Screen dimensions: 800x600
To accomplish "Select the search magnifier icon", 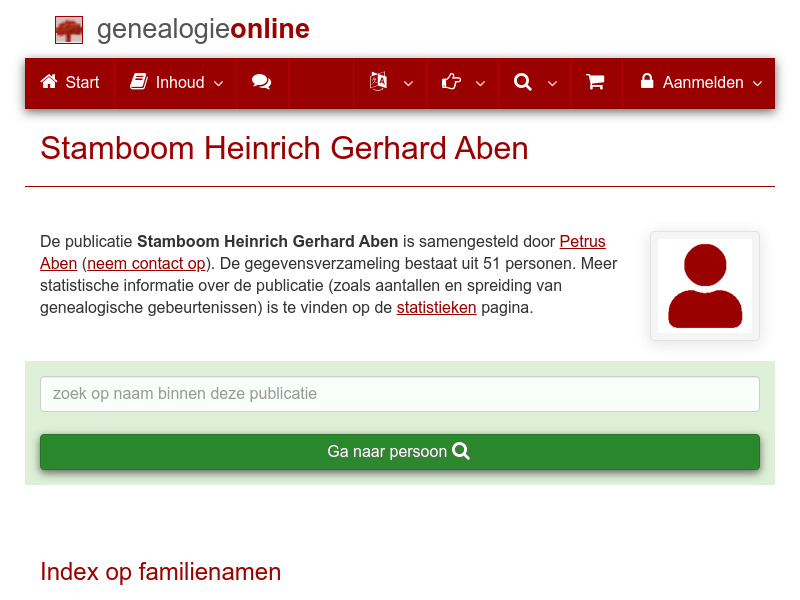I will click(x=522, y=83).
